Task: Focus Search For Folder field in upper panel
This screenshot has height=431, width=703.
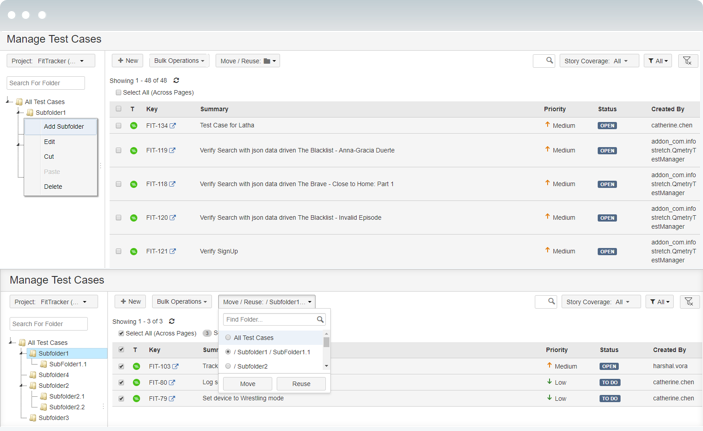Action: (x=46, y=83)
